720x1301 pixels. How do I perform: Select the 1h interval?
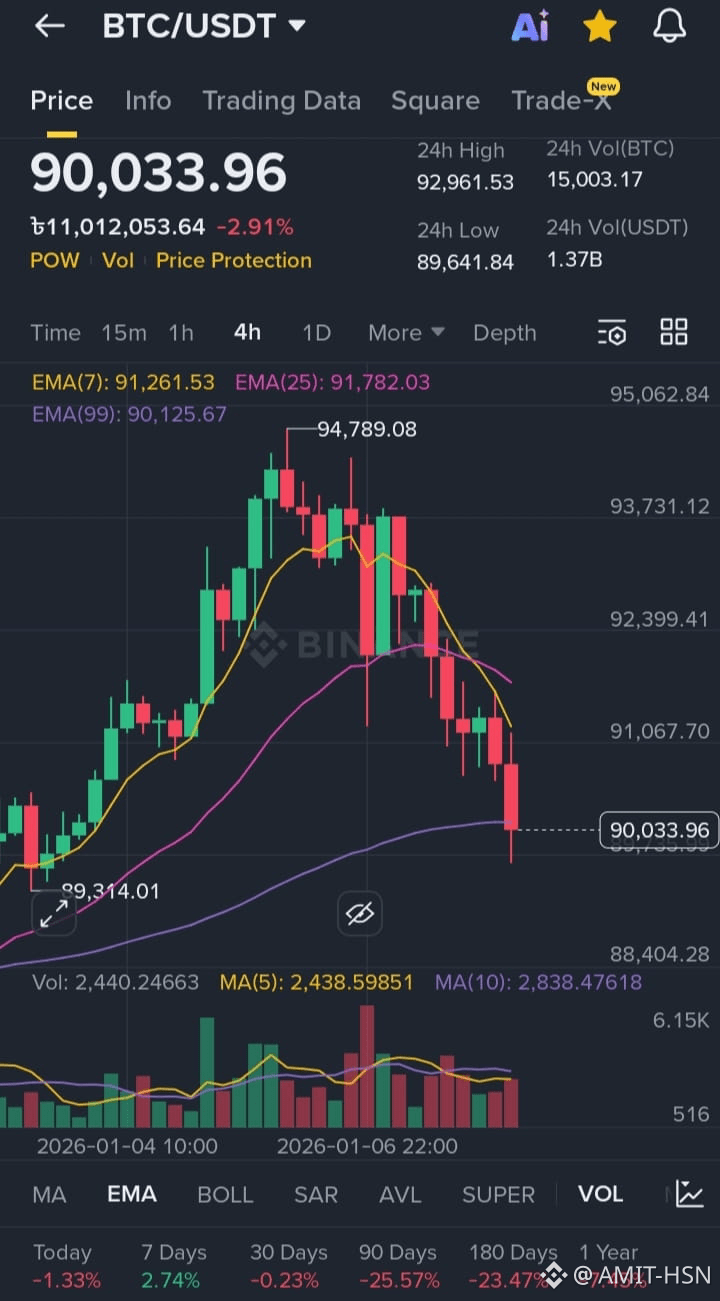(x=181, y=333)
